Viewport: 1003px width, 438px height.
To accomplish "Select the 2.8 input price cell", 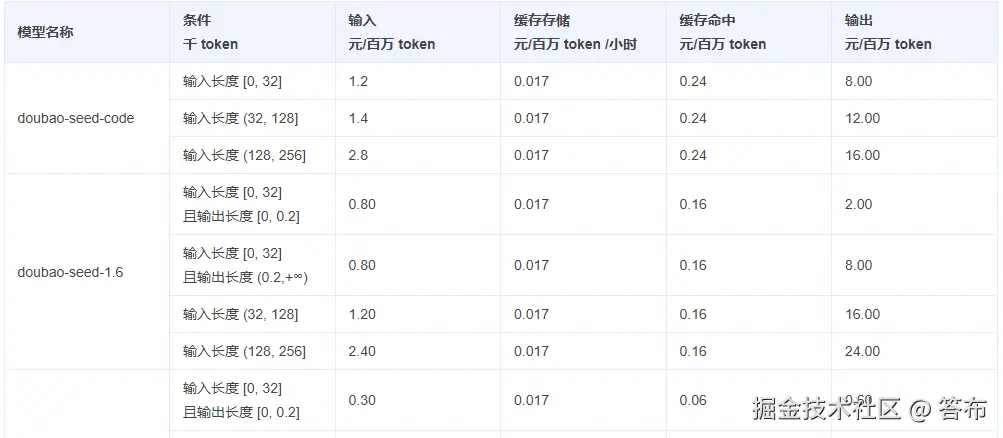I will [358, 155].
